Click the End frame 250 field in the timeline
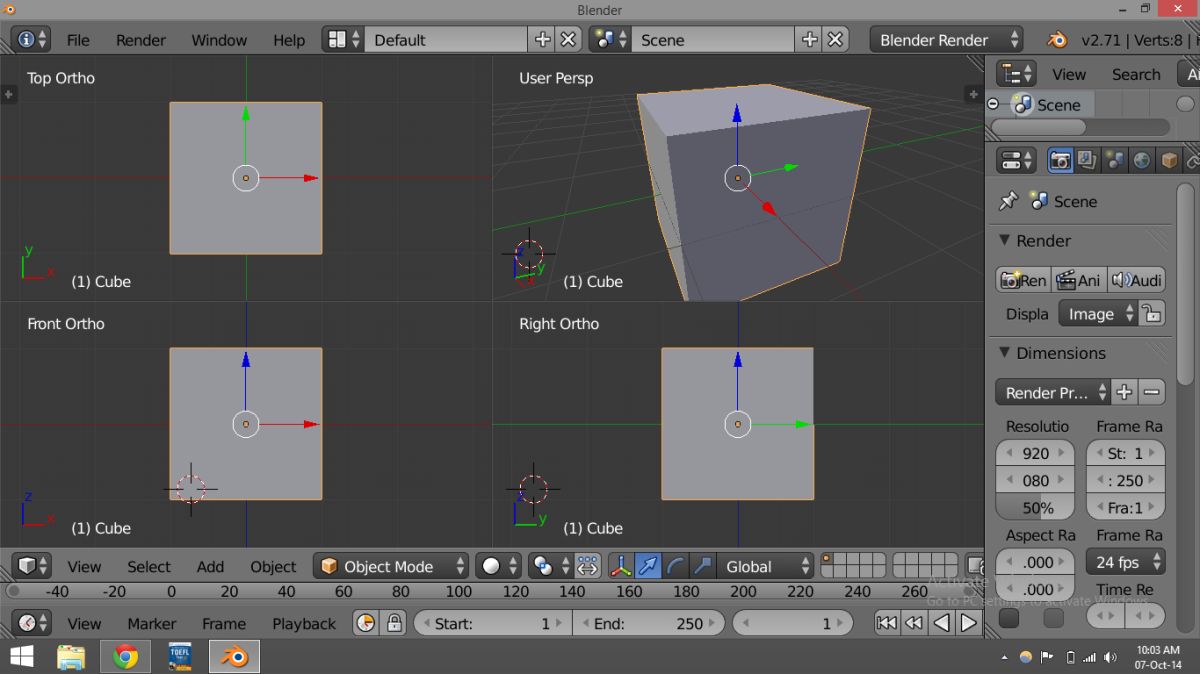Image resolution: width=1200 pixels, height=674 pixels. pyautogui.click(x=647, y=623)
